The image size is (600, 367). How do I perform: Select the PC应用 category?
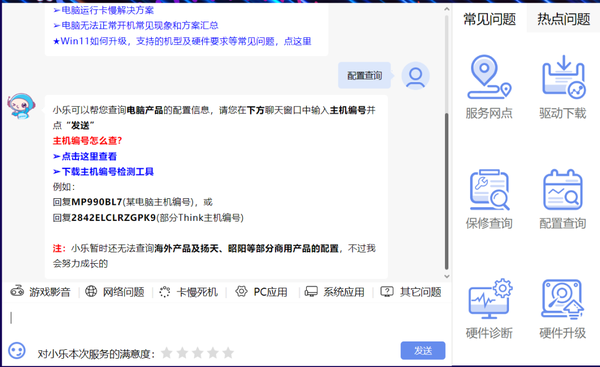coord(261,292)
